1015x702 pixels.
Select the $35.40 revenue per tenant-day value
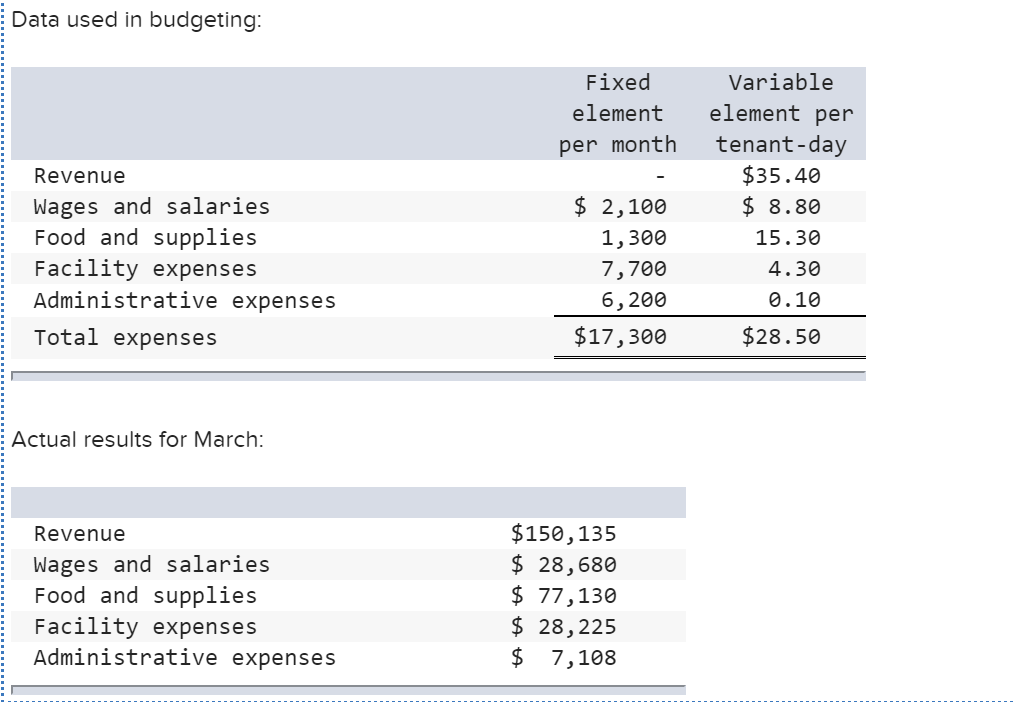(x=786, y=176)
